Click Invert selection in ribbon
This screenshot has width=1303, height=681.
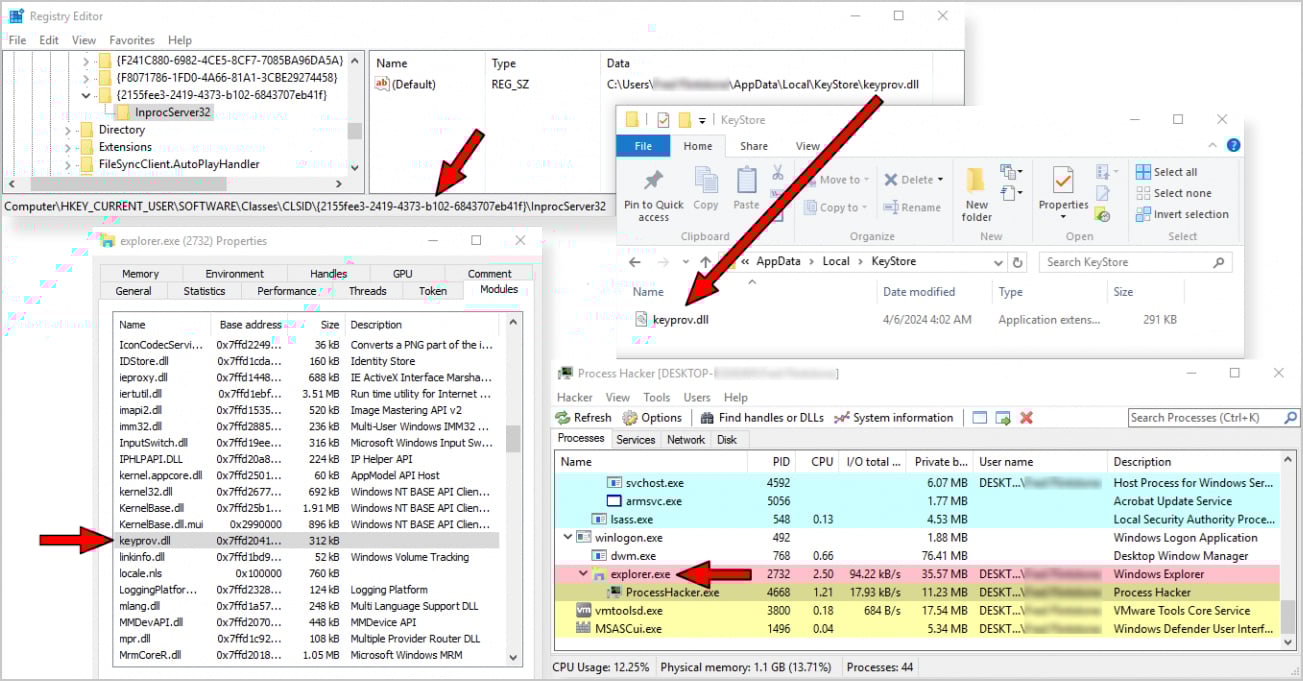click(1182, 214)
